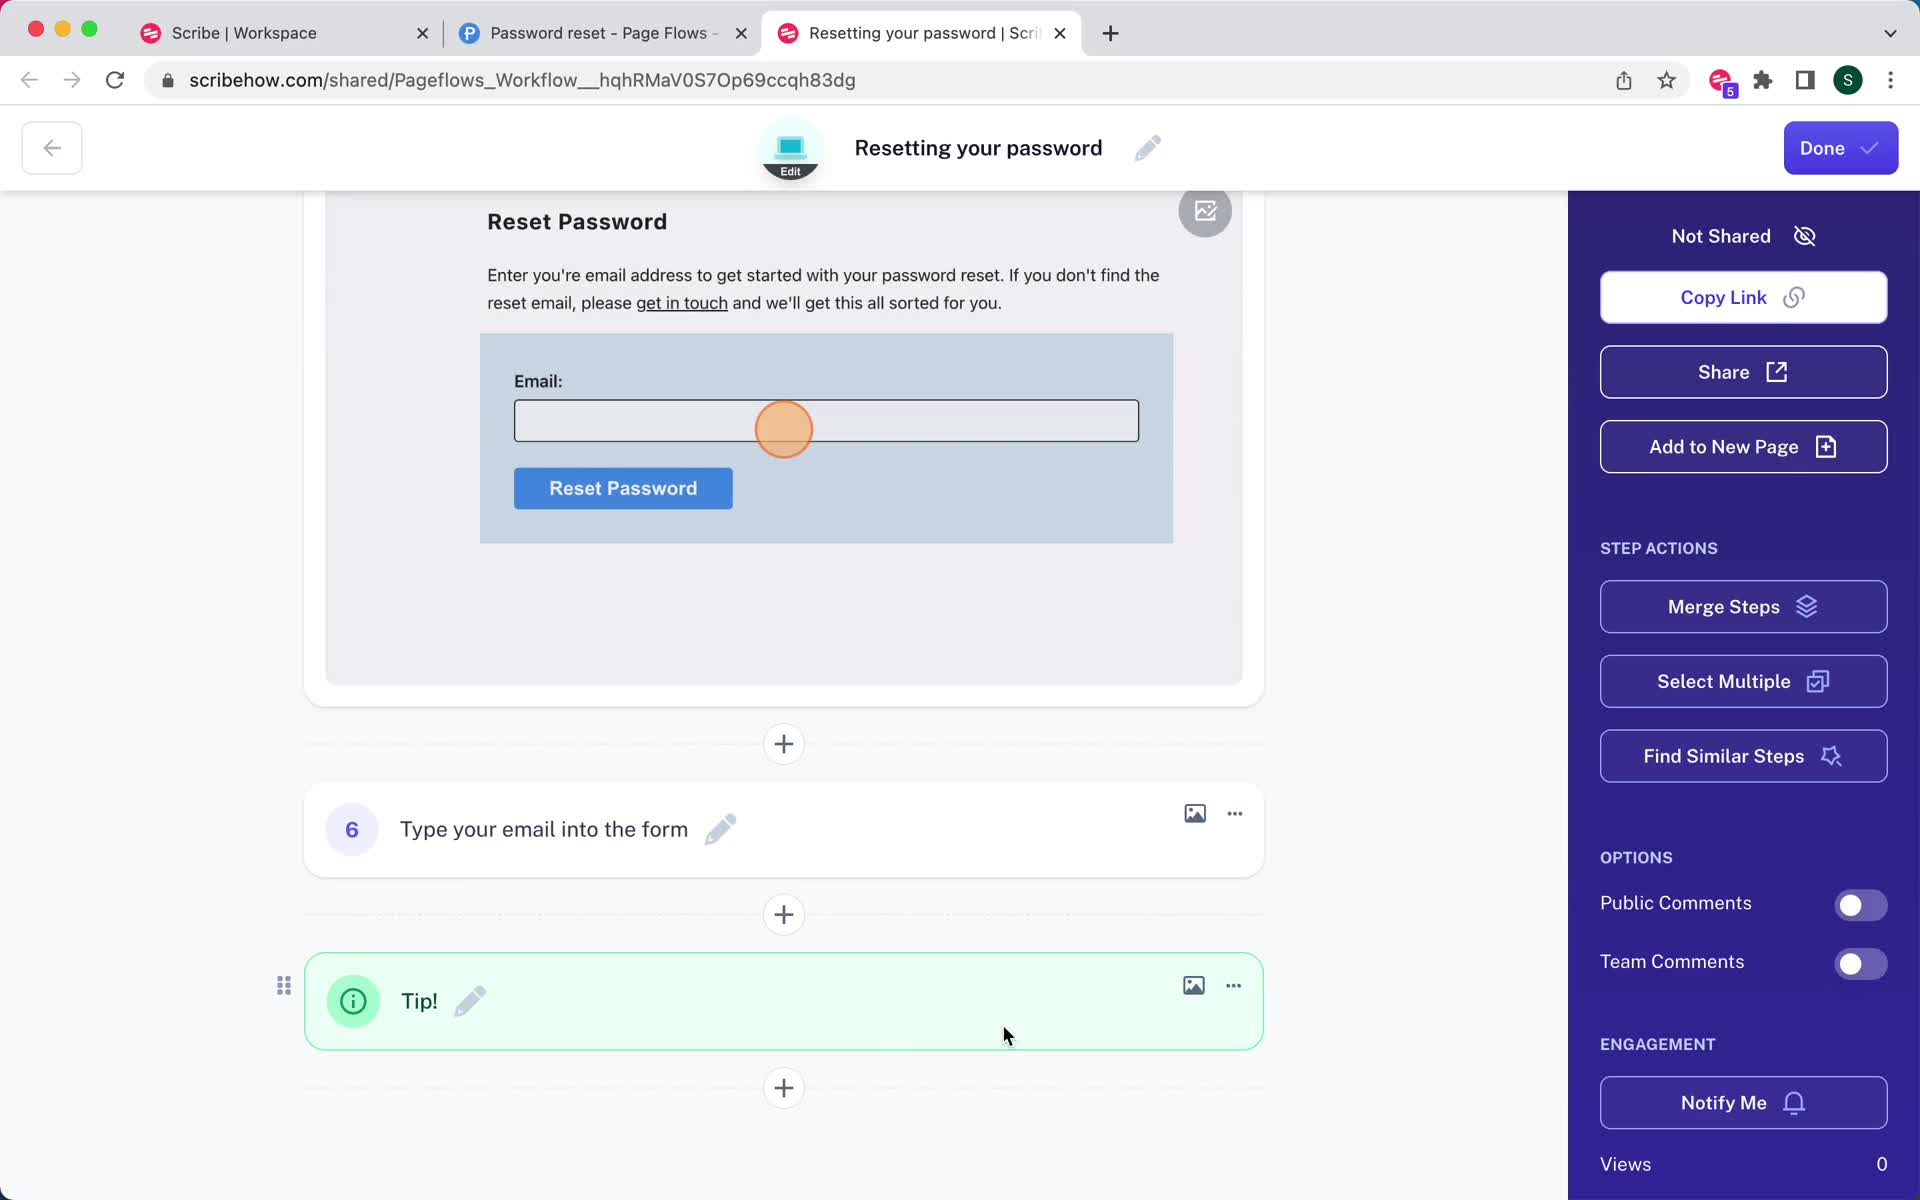Screen dimensions: 1920x1200
Task: Click the Done button top right
Action: coord(1840,148)
